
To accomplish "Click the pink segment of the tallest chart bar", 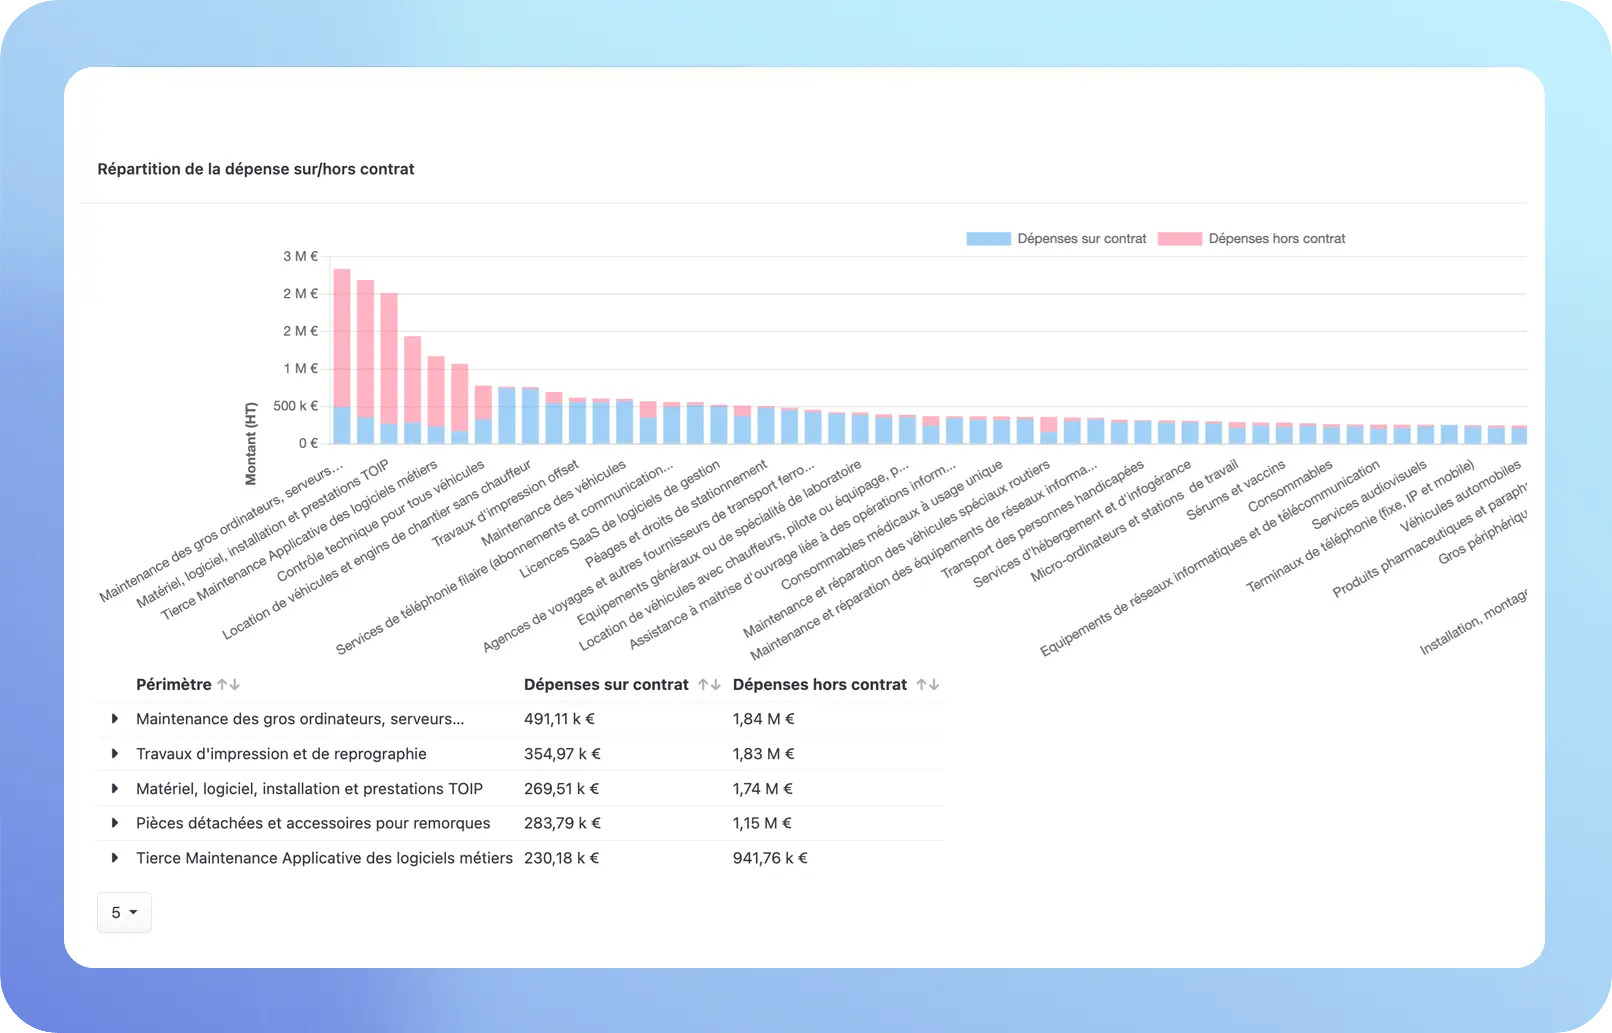I will (341, 335).
